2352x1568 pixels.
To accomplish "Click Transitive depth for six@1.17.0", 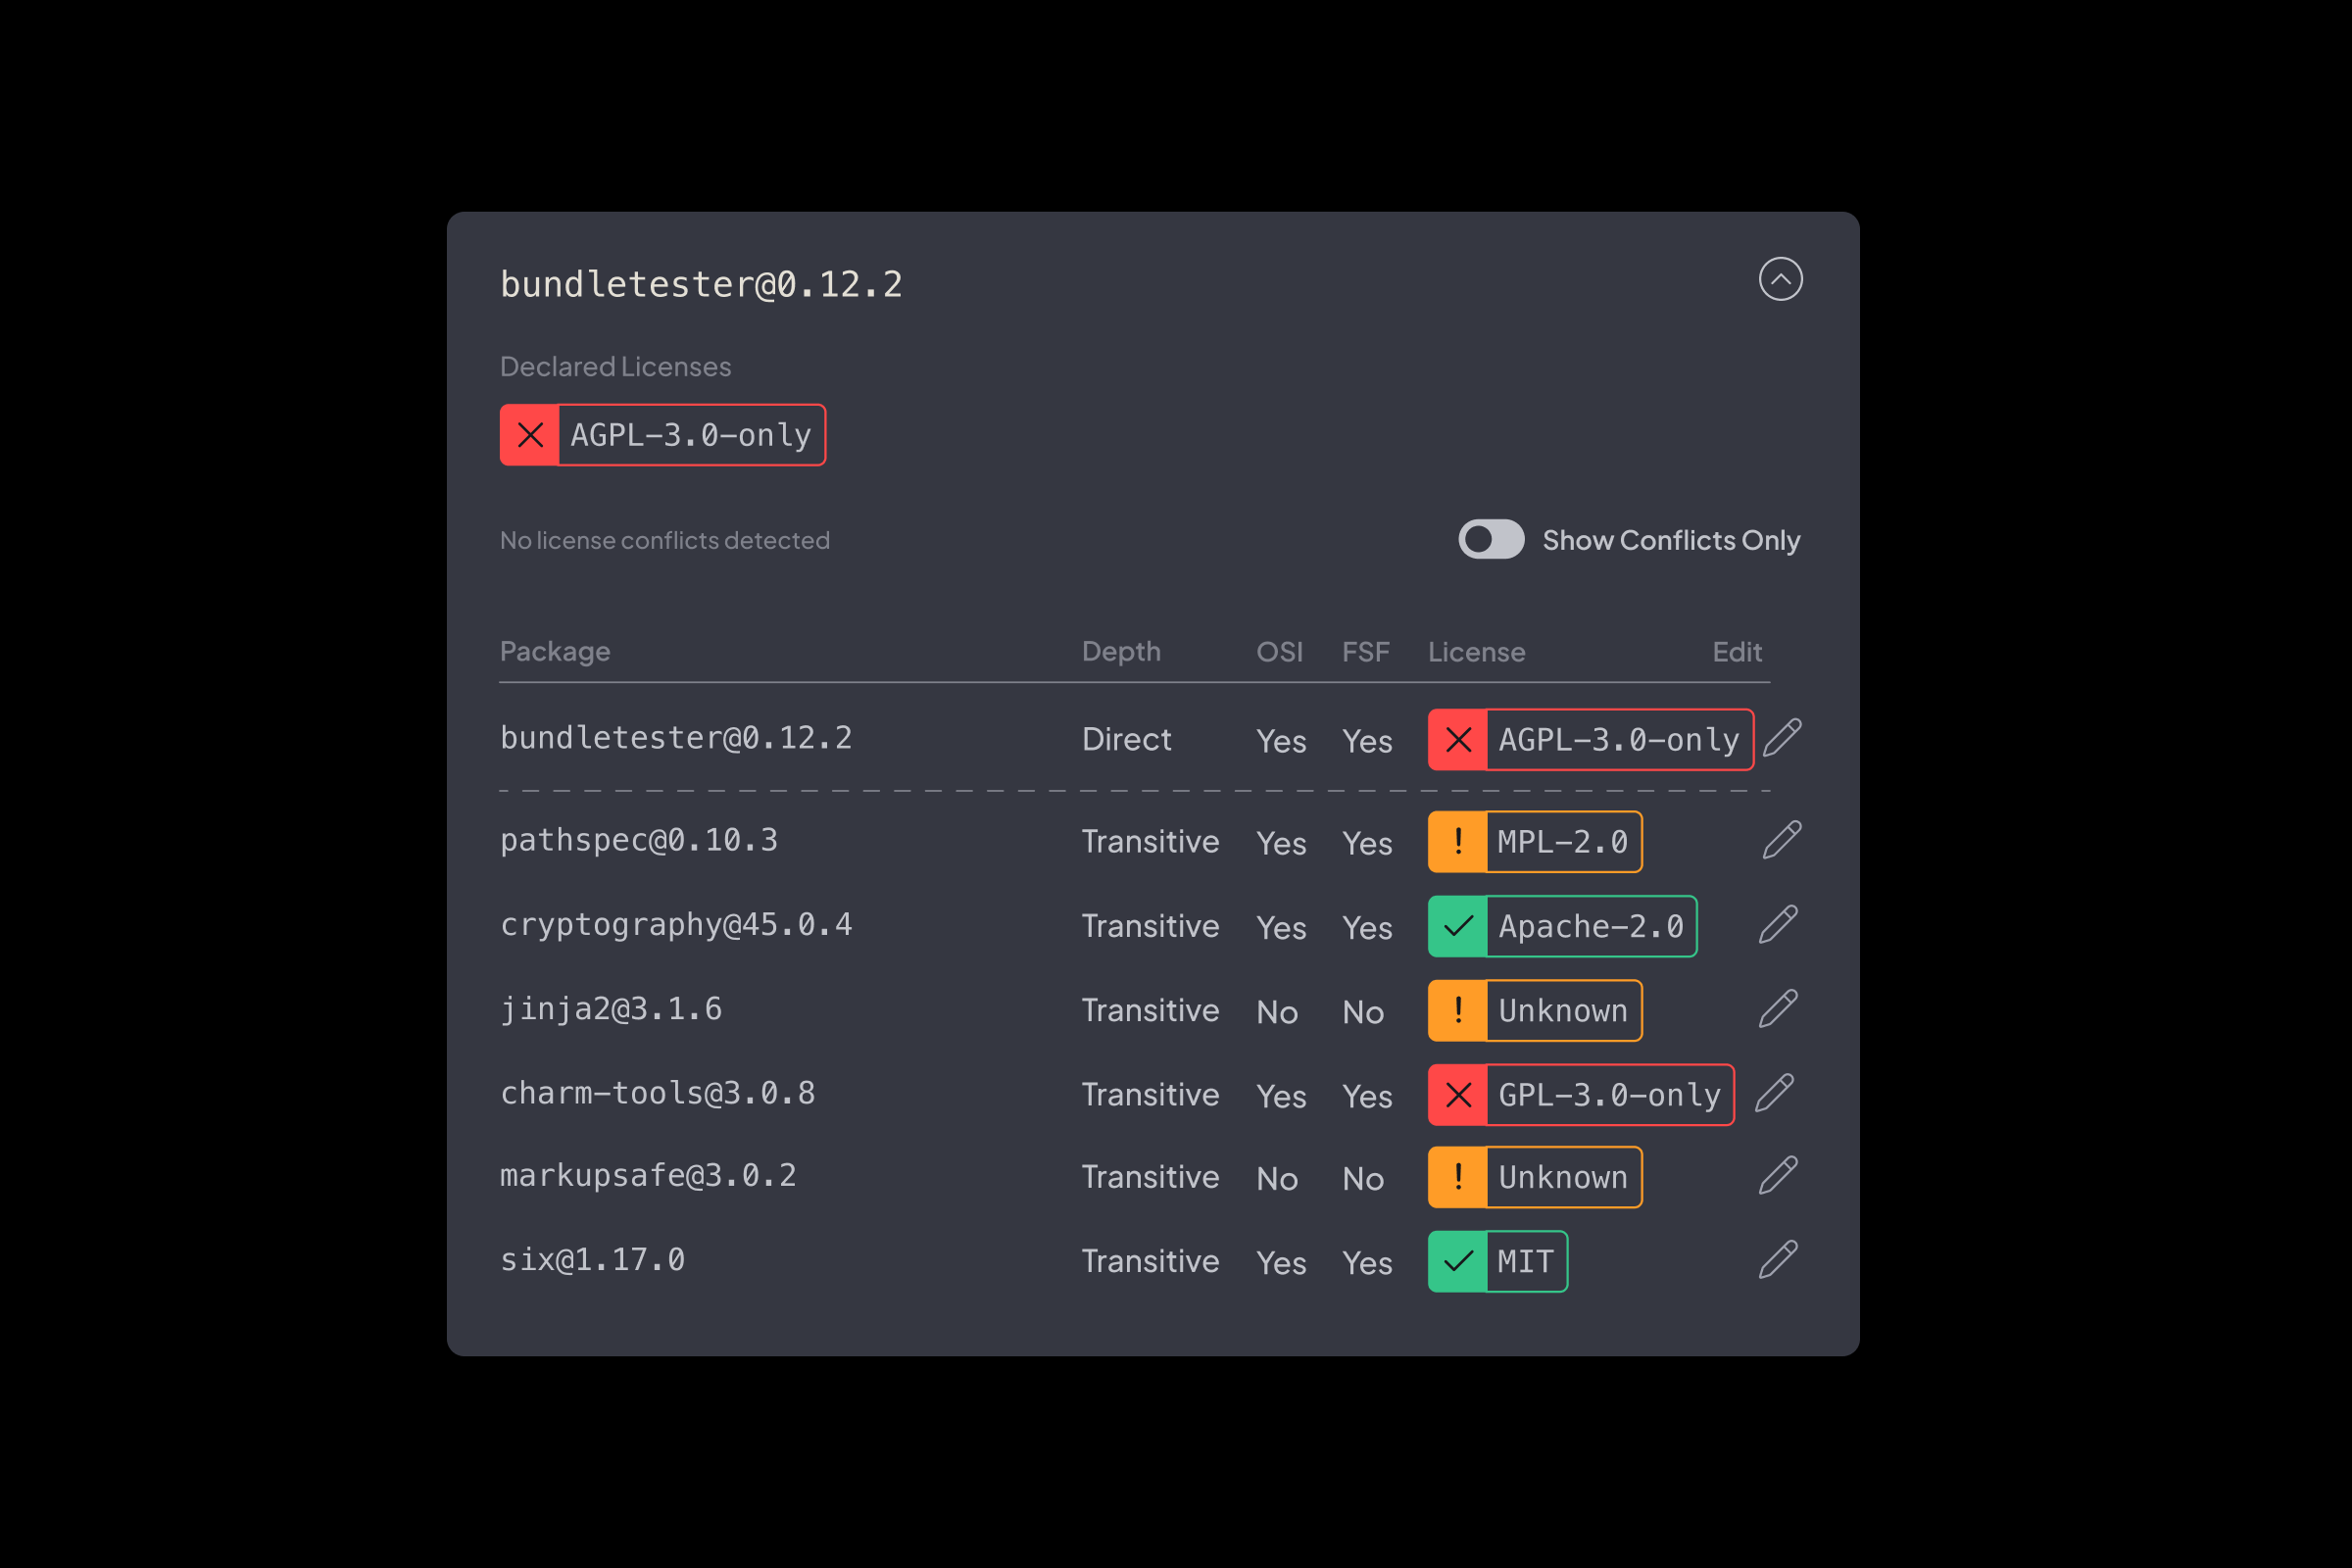I will [1150, 1261].
